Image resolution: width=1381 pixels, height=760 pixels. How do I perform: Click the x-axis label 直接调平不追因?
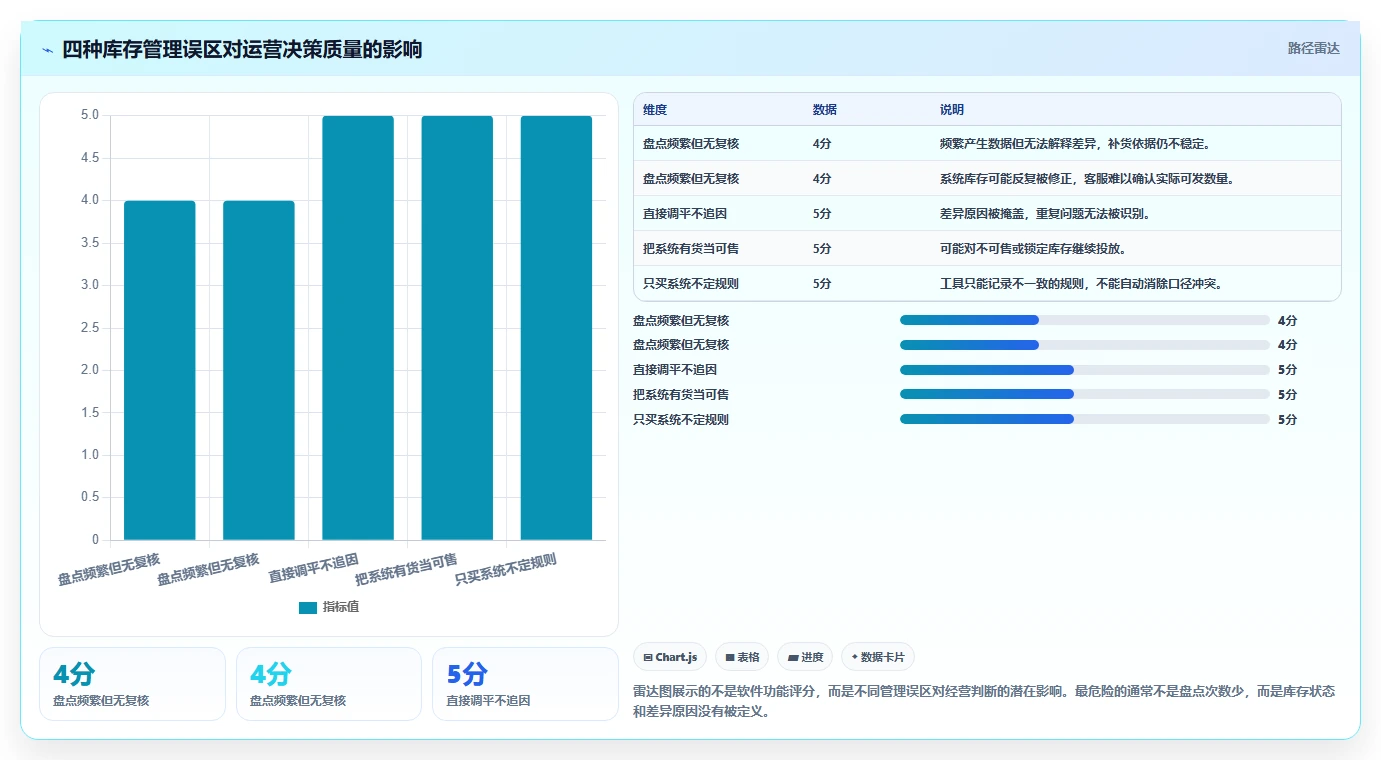pyautogui.click(x=313, y=569)
